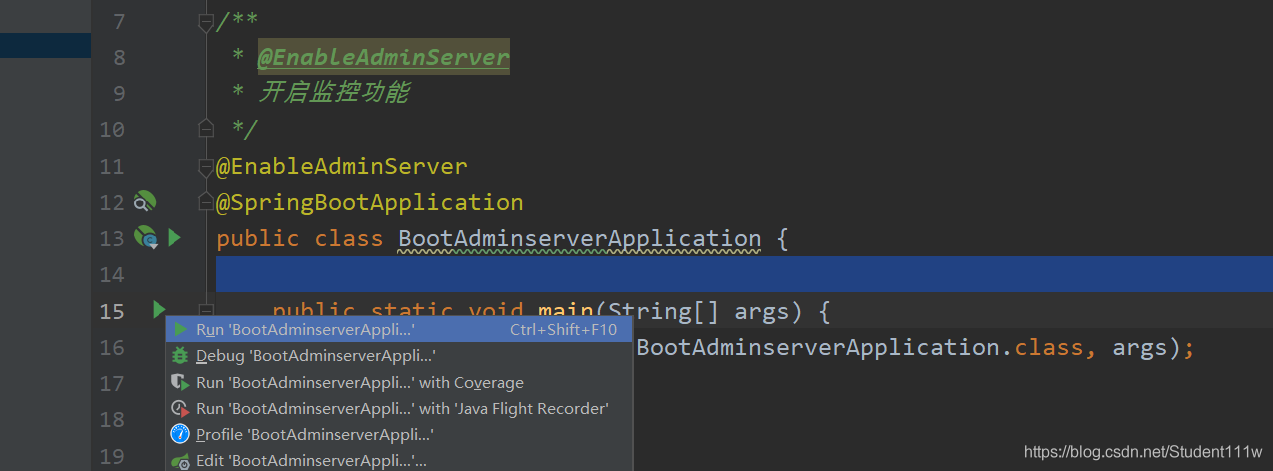
Task: Click the shield coverage icon in menu
Action: 180,382
